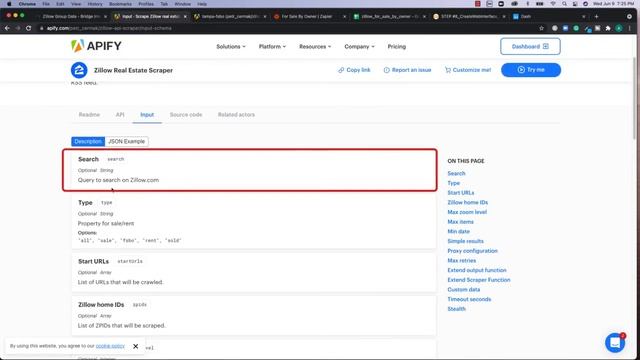Click the Zillow home IDs field heading
The width and height of the screenshot is (640, 360).
click(x=101, y=305)
